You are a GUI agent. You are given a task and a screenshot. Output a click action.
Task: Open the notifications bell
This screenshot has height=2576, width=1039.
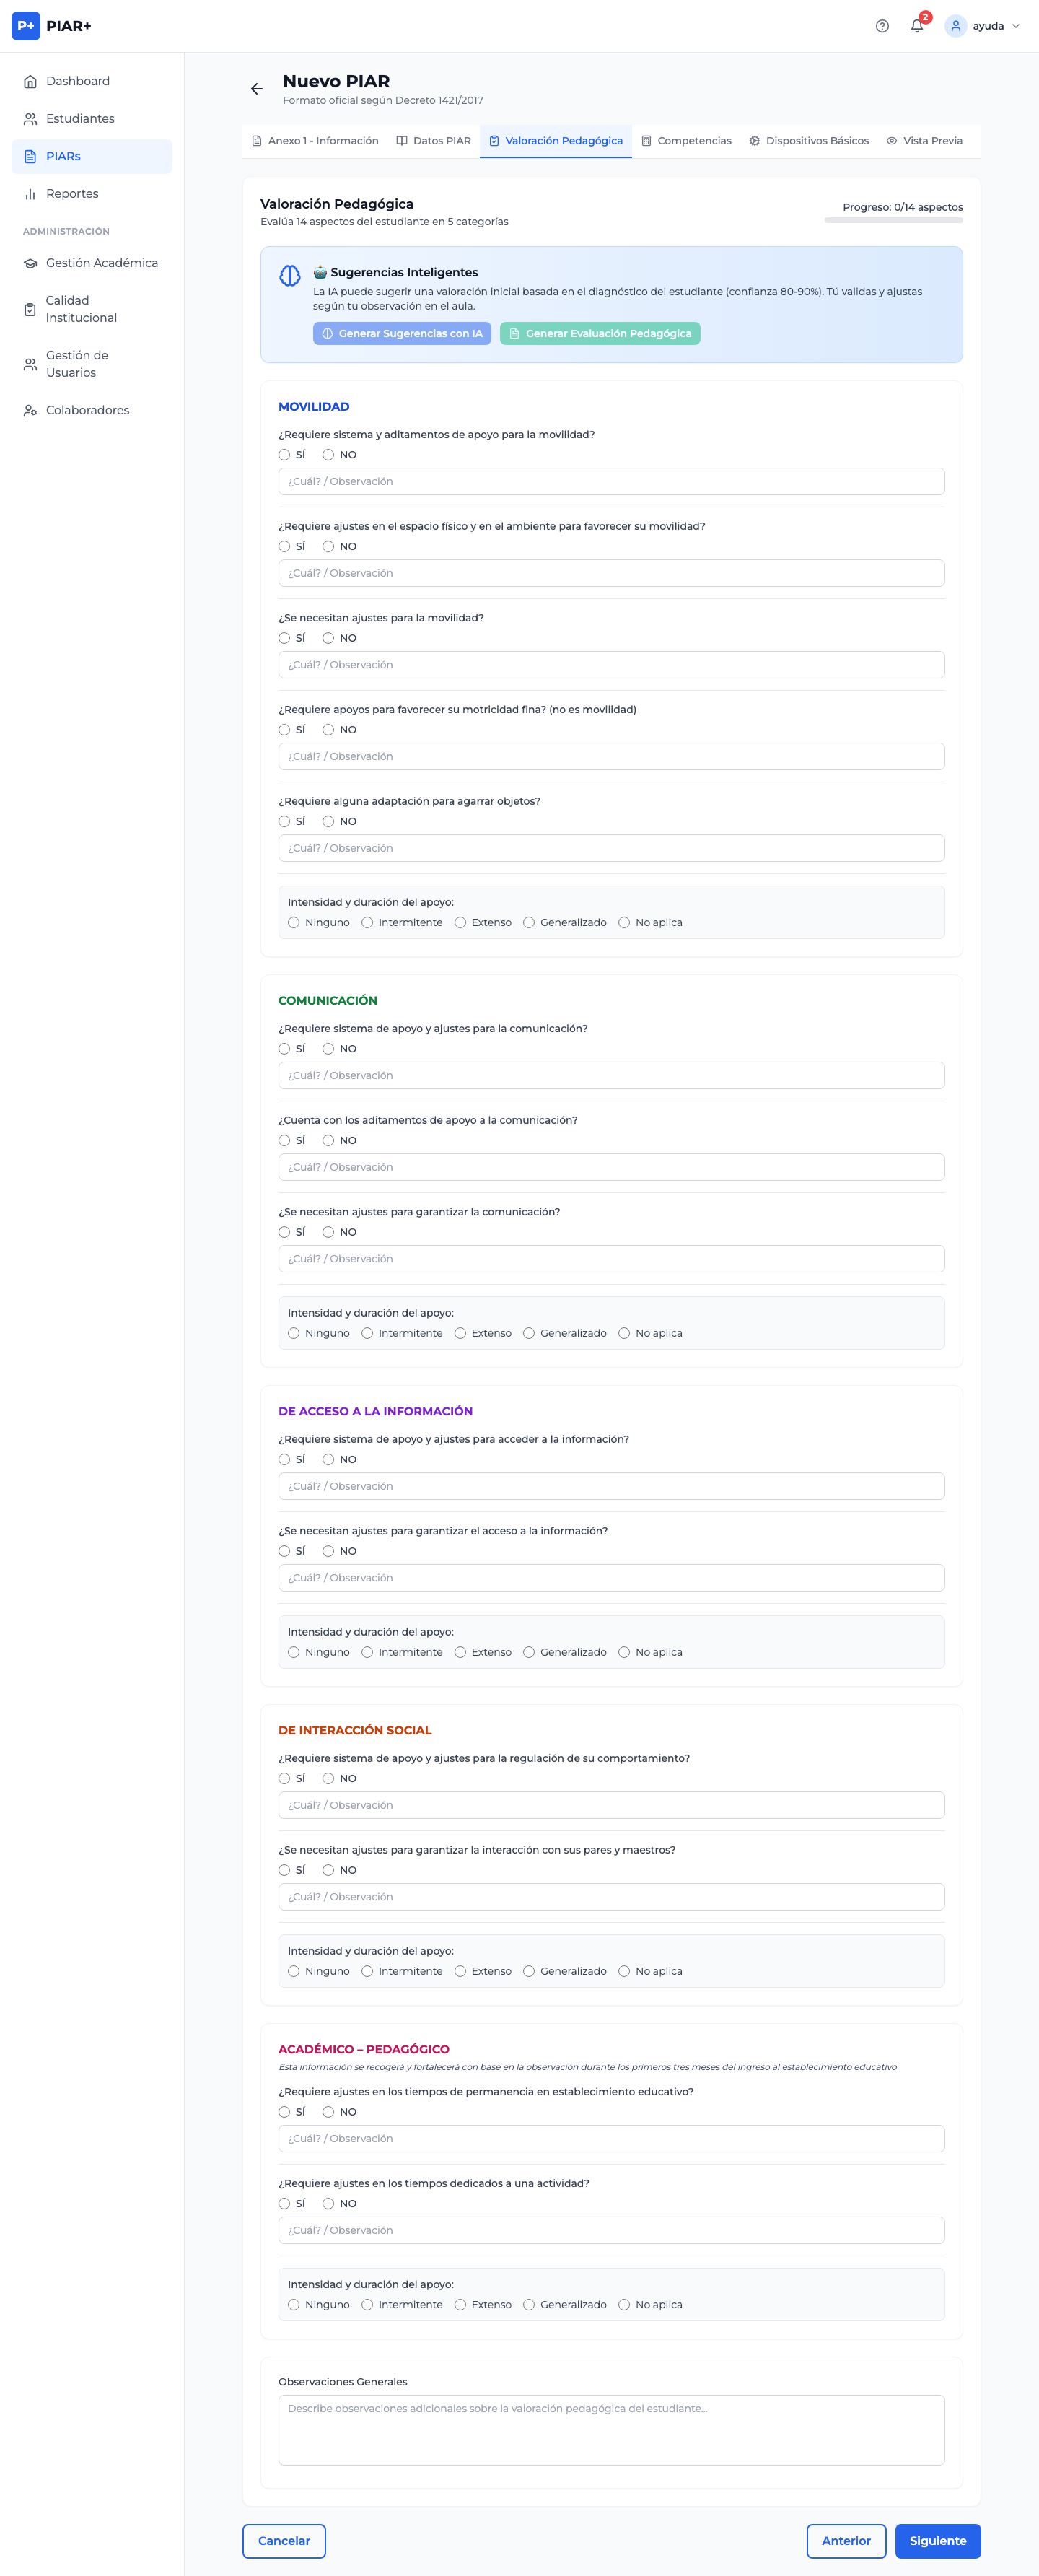click(916, 26)
